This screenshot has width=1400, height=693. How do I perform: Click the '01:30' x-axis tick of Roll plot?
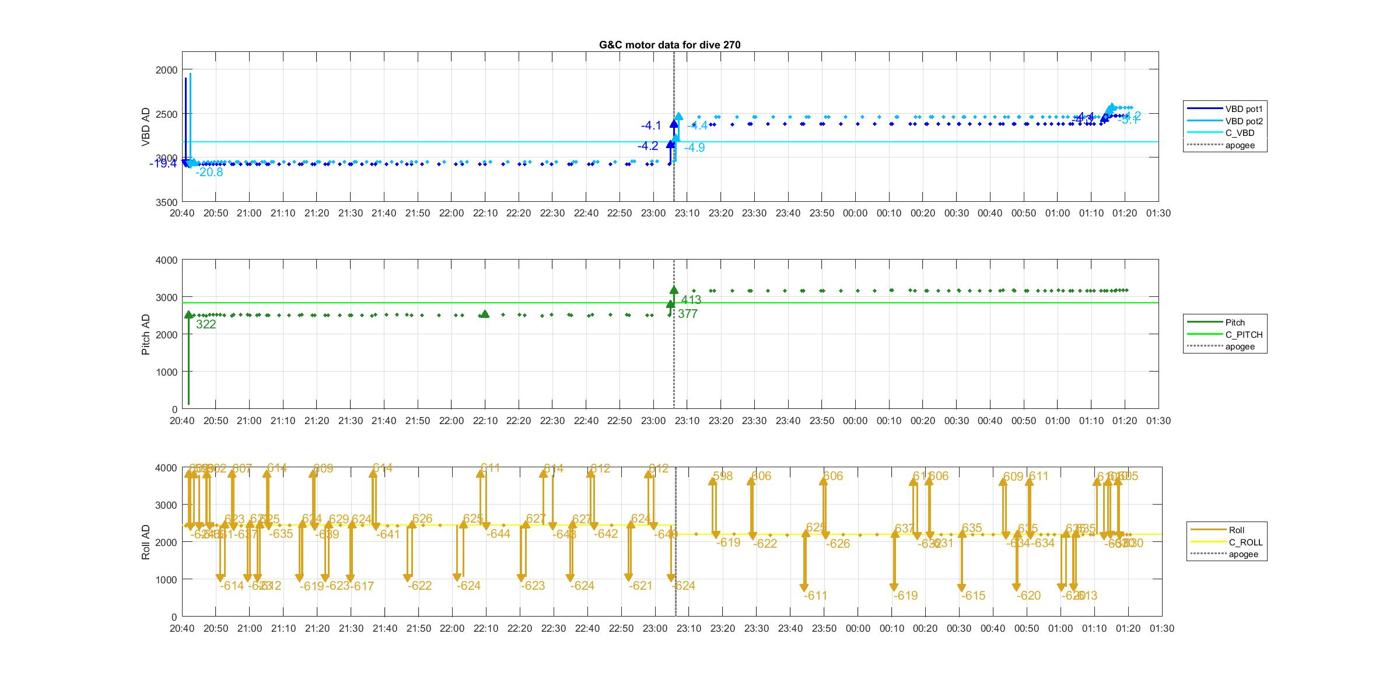1160,629
